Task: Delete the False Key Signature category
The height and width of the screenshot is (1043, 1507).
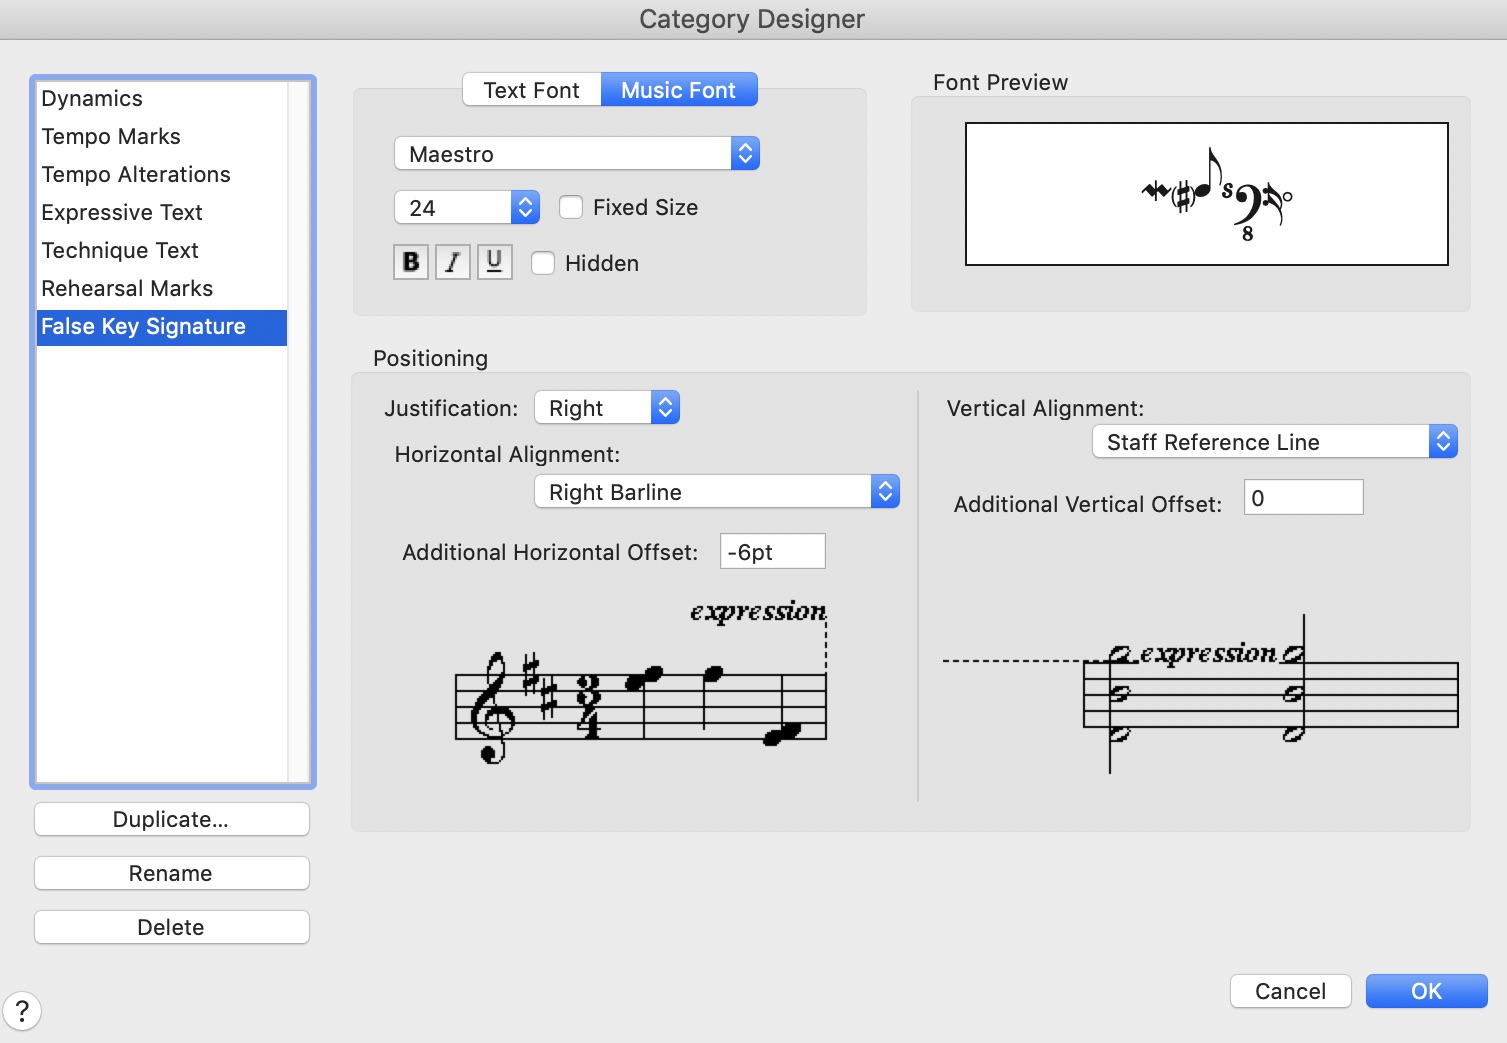Action: 171,927
